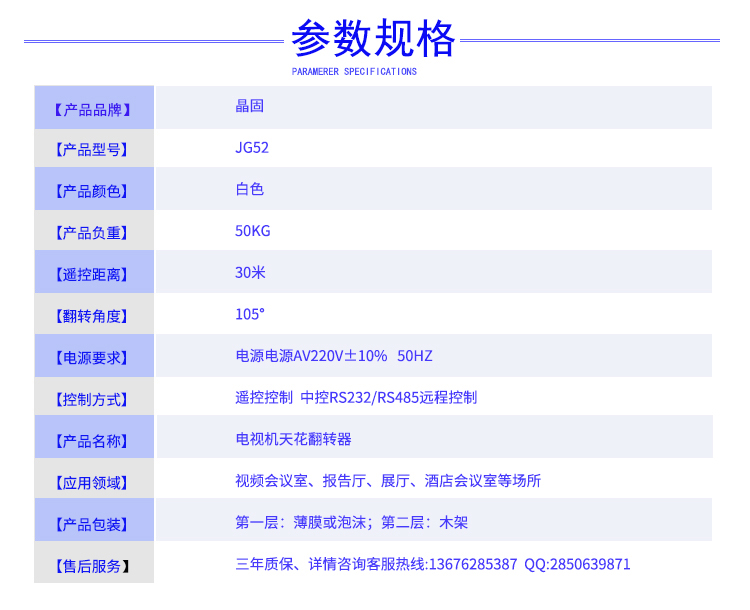Screen dimensions: 750x610
Task: Click the AV220V±10% 50HZ power value
Action: (x=334, y=356)
